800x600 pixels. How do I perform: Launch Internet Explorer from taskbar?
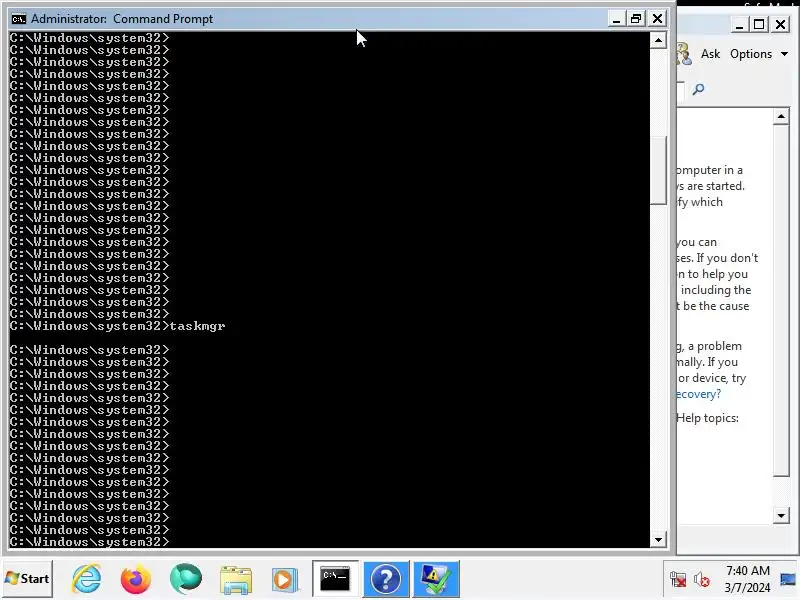pos(86,579)
